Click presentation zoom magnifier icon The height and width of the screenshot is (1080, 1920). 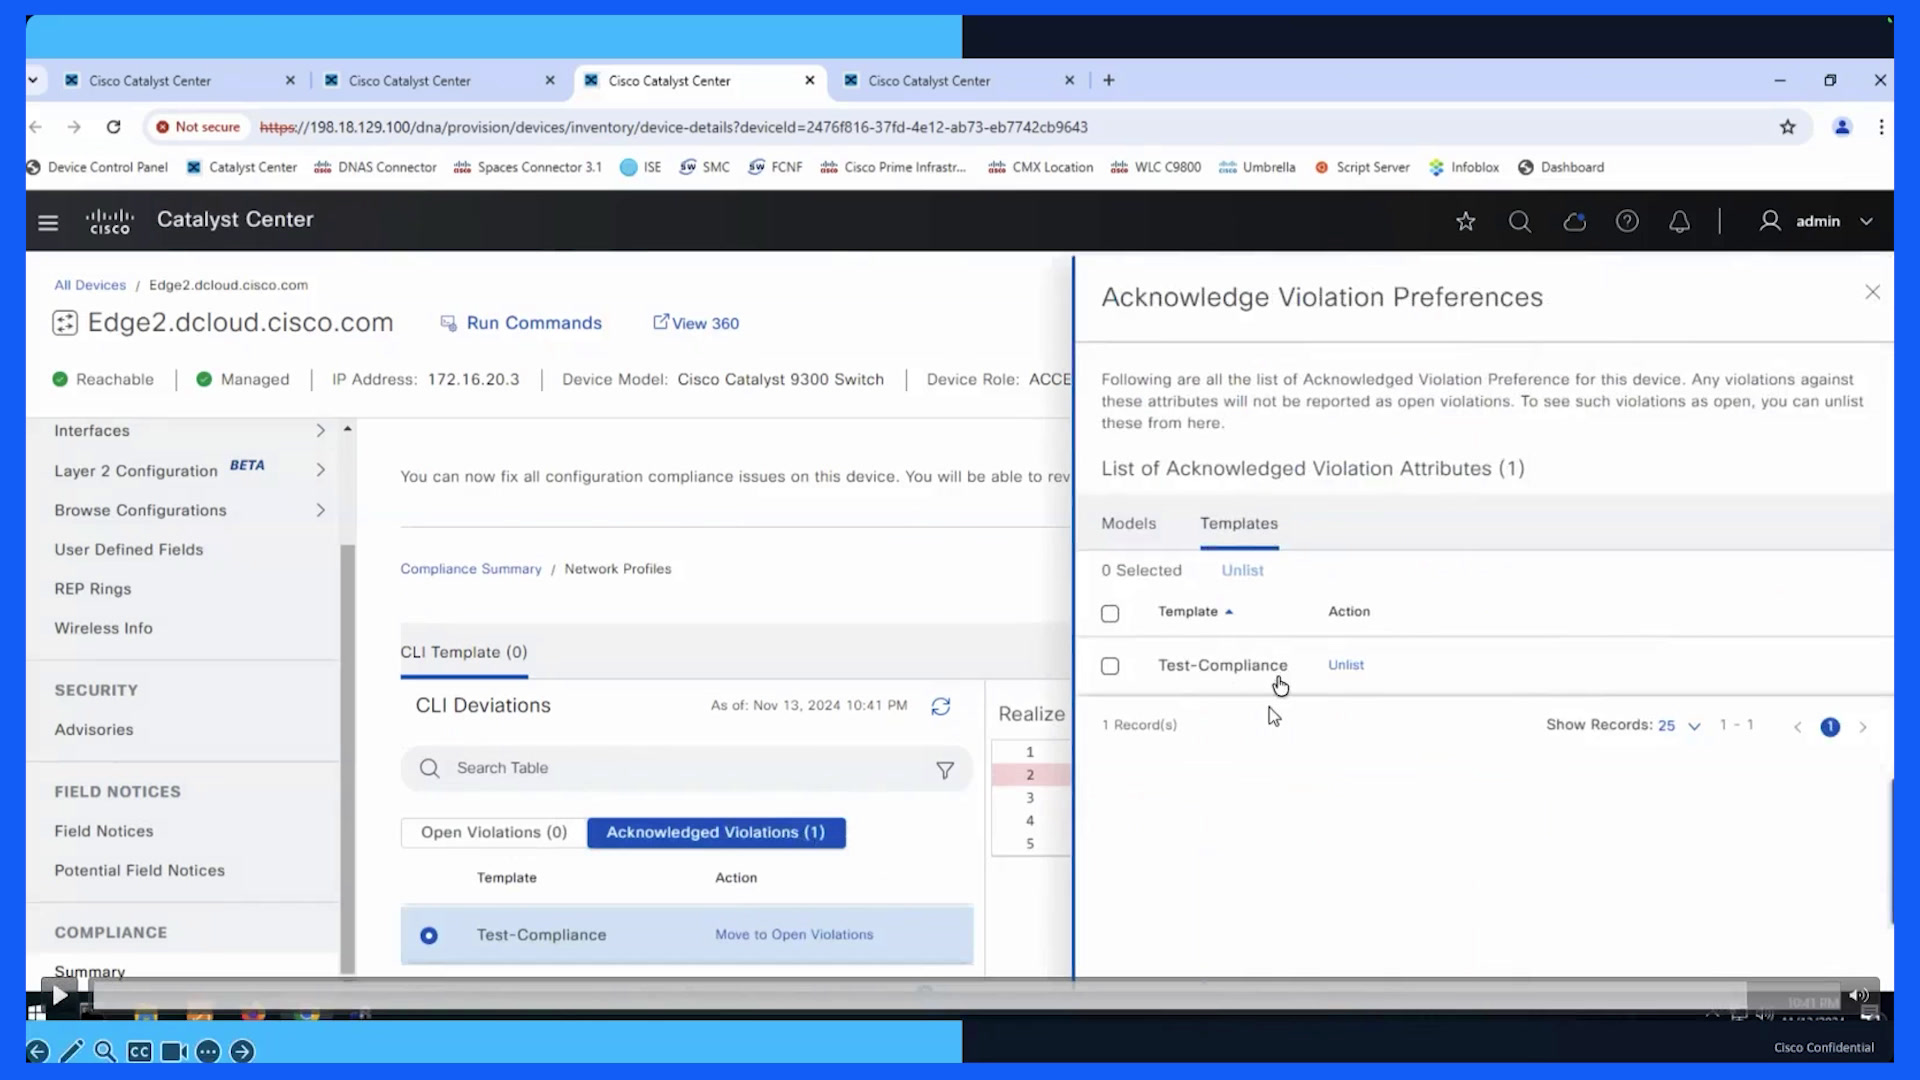coord(105,1051)
